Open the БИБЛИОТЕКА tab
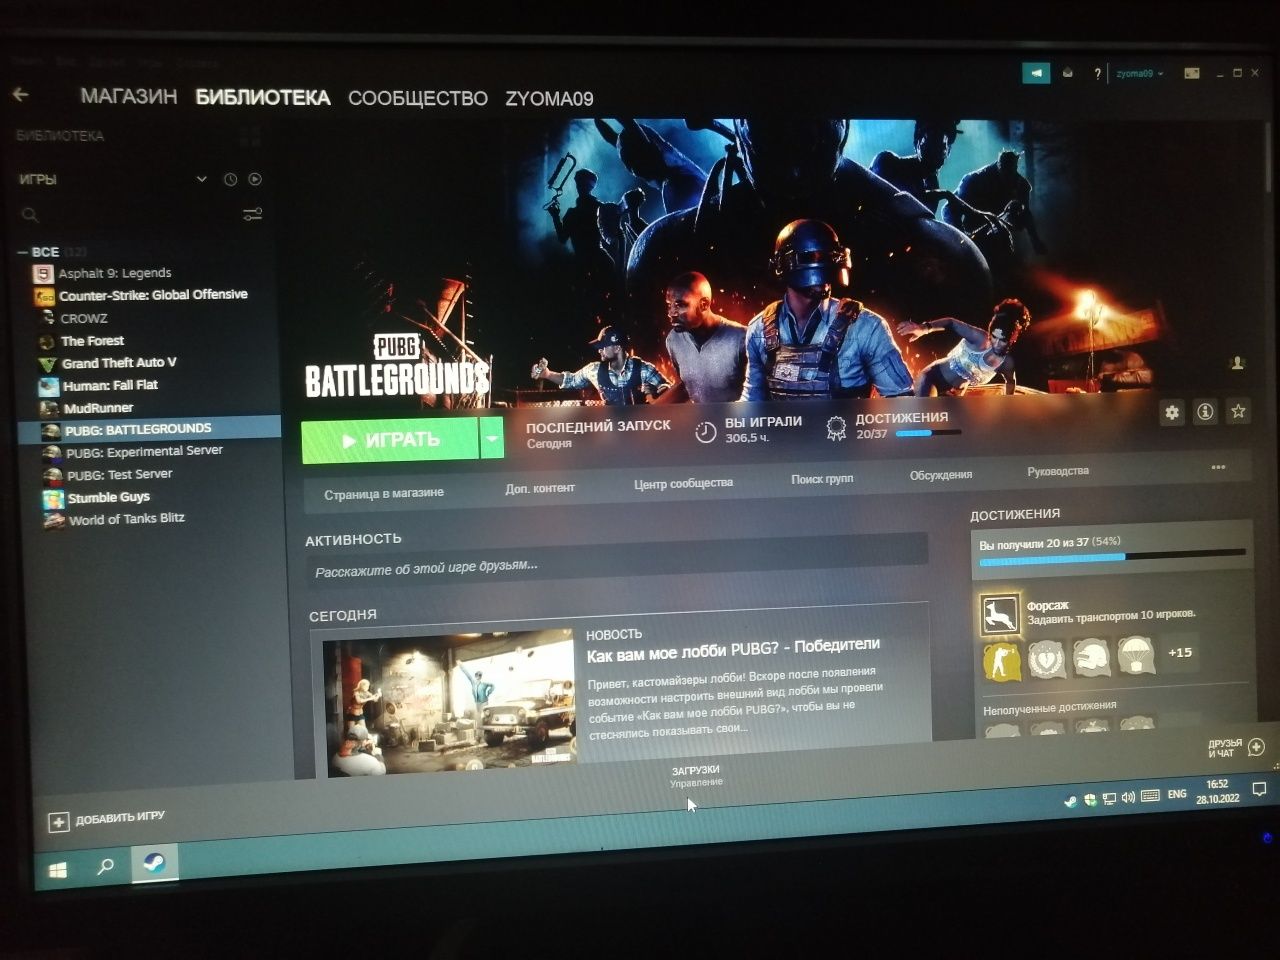Image resolution: width=1280 pixels, height=960 pixels. tap(263, 97)
